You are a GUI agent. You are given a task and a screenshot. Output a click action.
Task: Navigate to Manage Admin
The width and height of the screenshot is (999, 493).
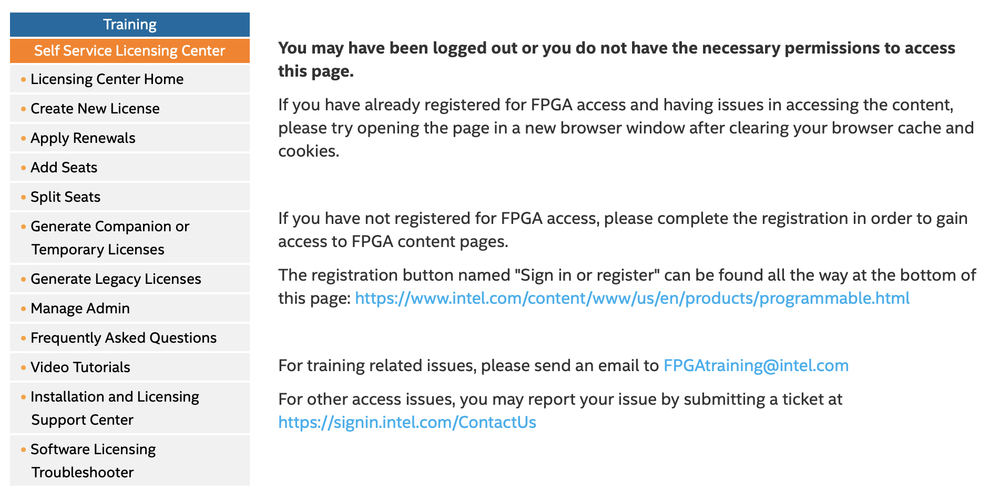(x=80, y=308)
